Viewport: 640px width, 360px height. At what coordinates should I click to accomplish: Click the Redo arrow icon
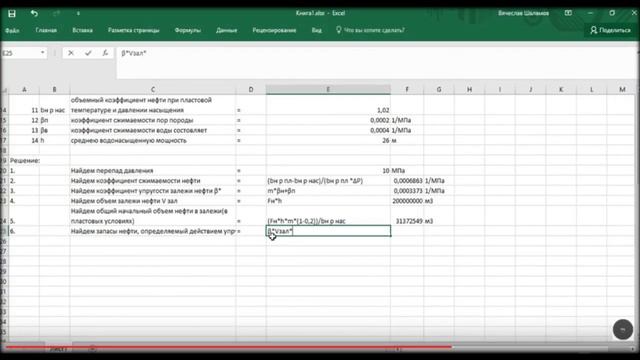[56, 13]
